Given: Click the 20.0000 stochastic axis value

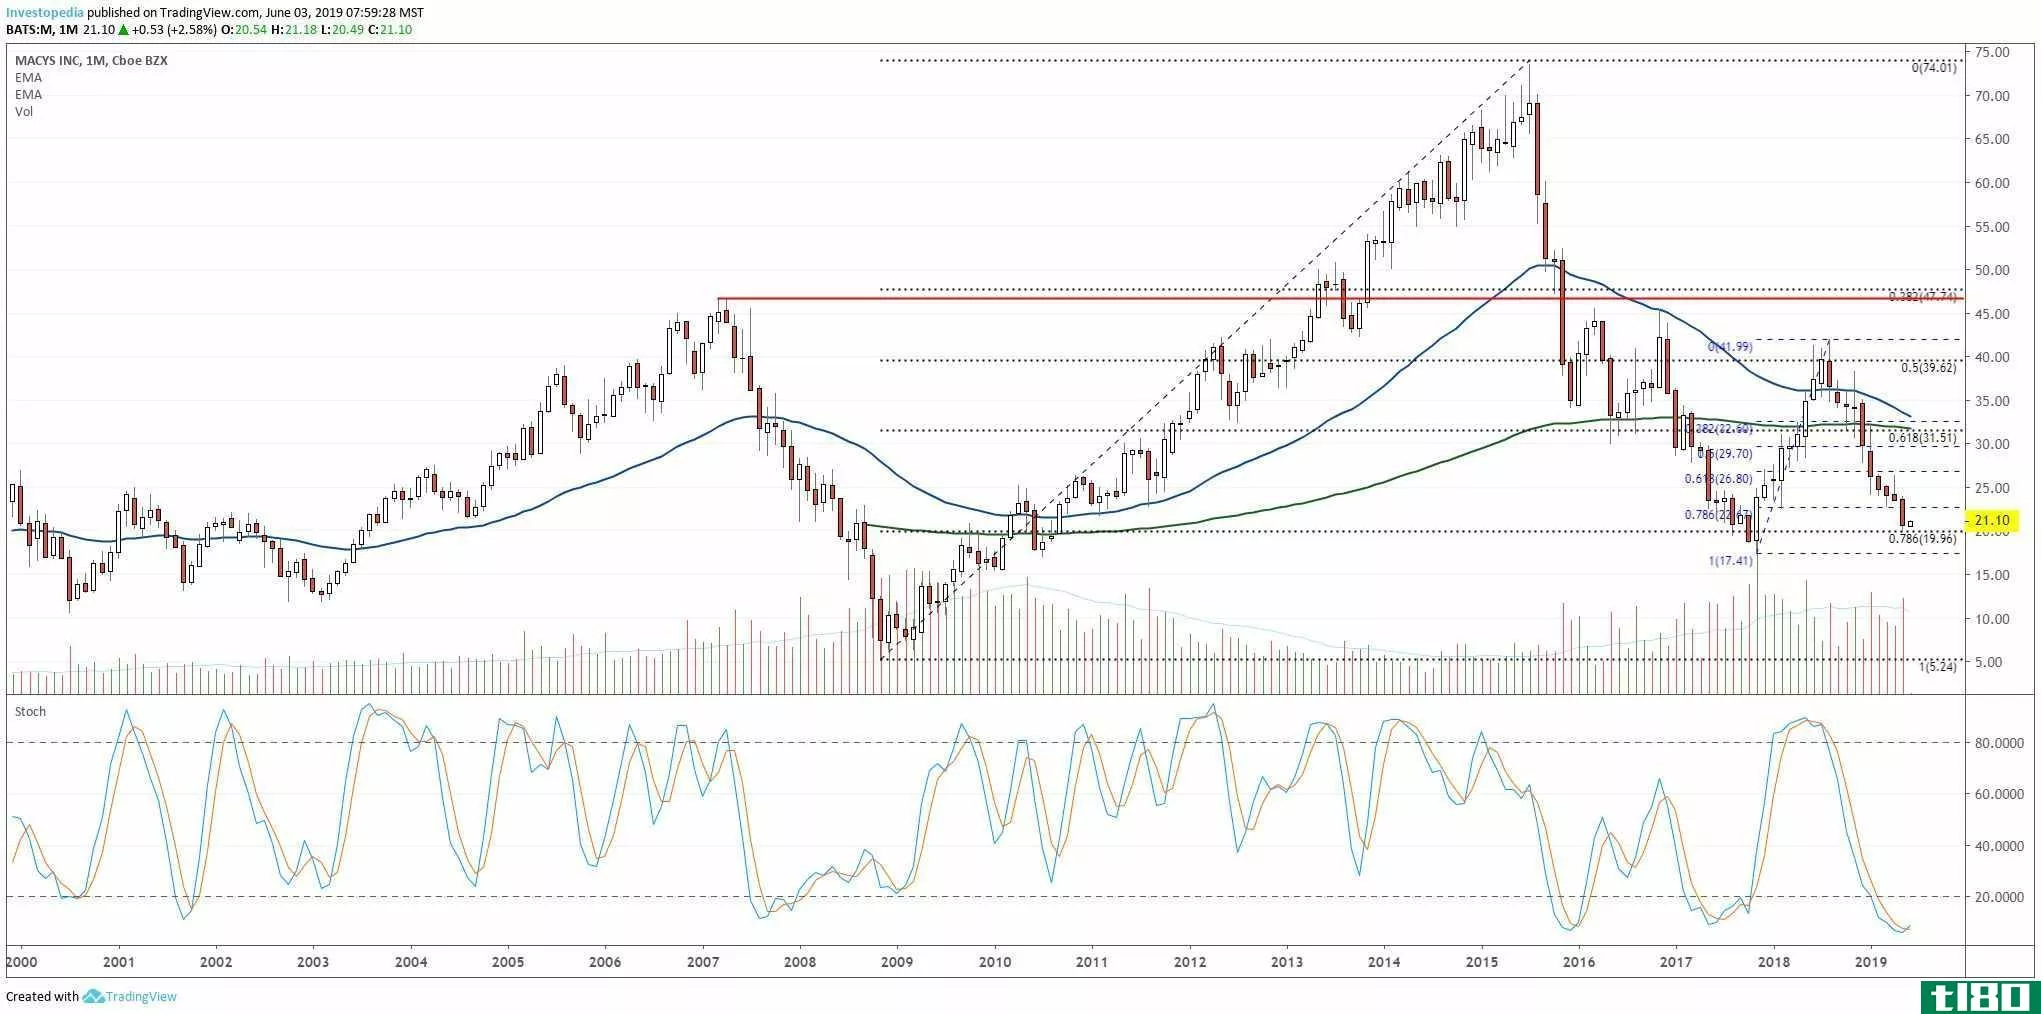Looking at the screenshot, I should click(1999, 897).
